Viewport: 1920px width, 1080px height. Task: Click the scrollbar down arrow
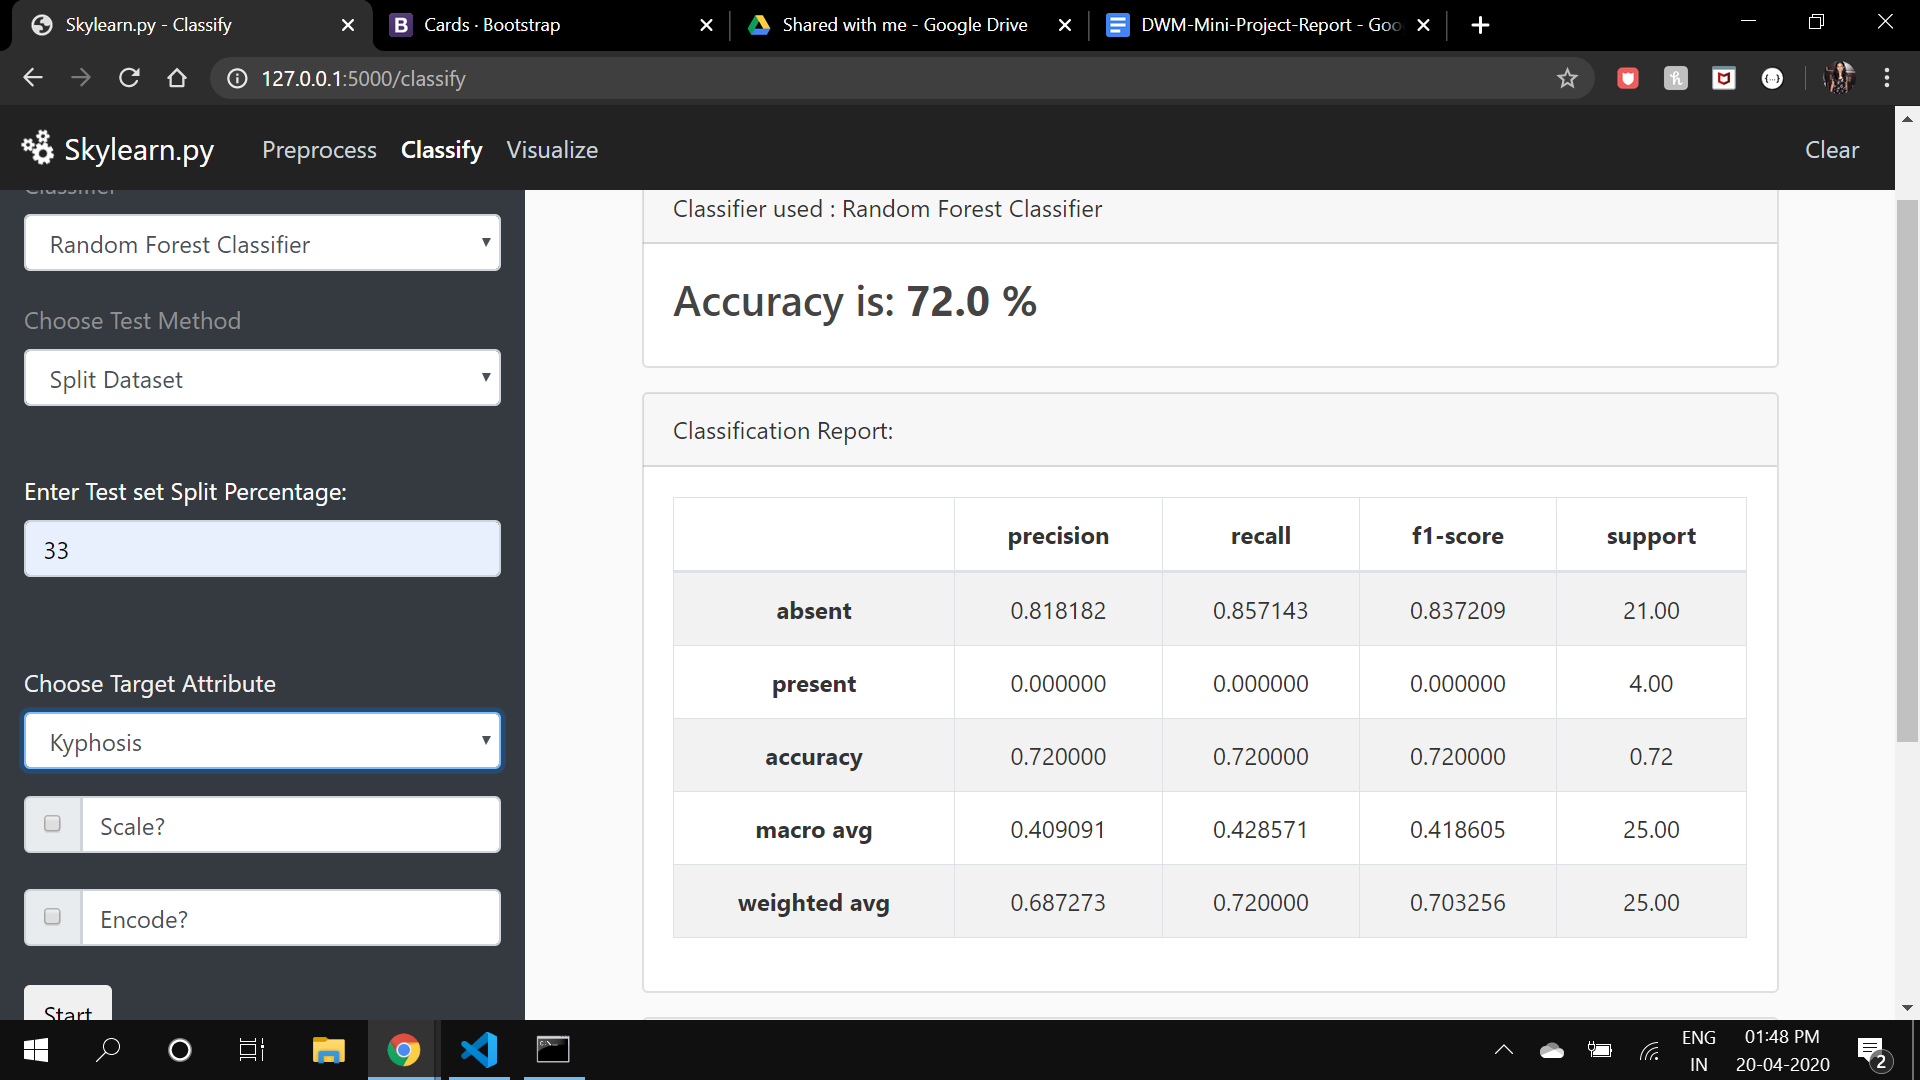[1907, 1008]
